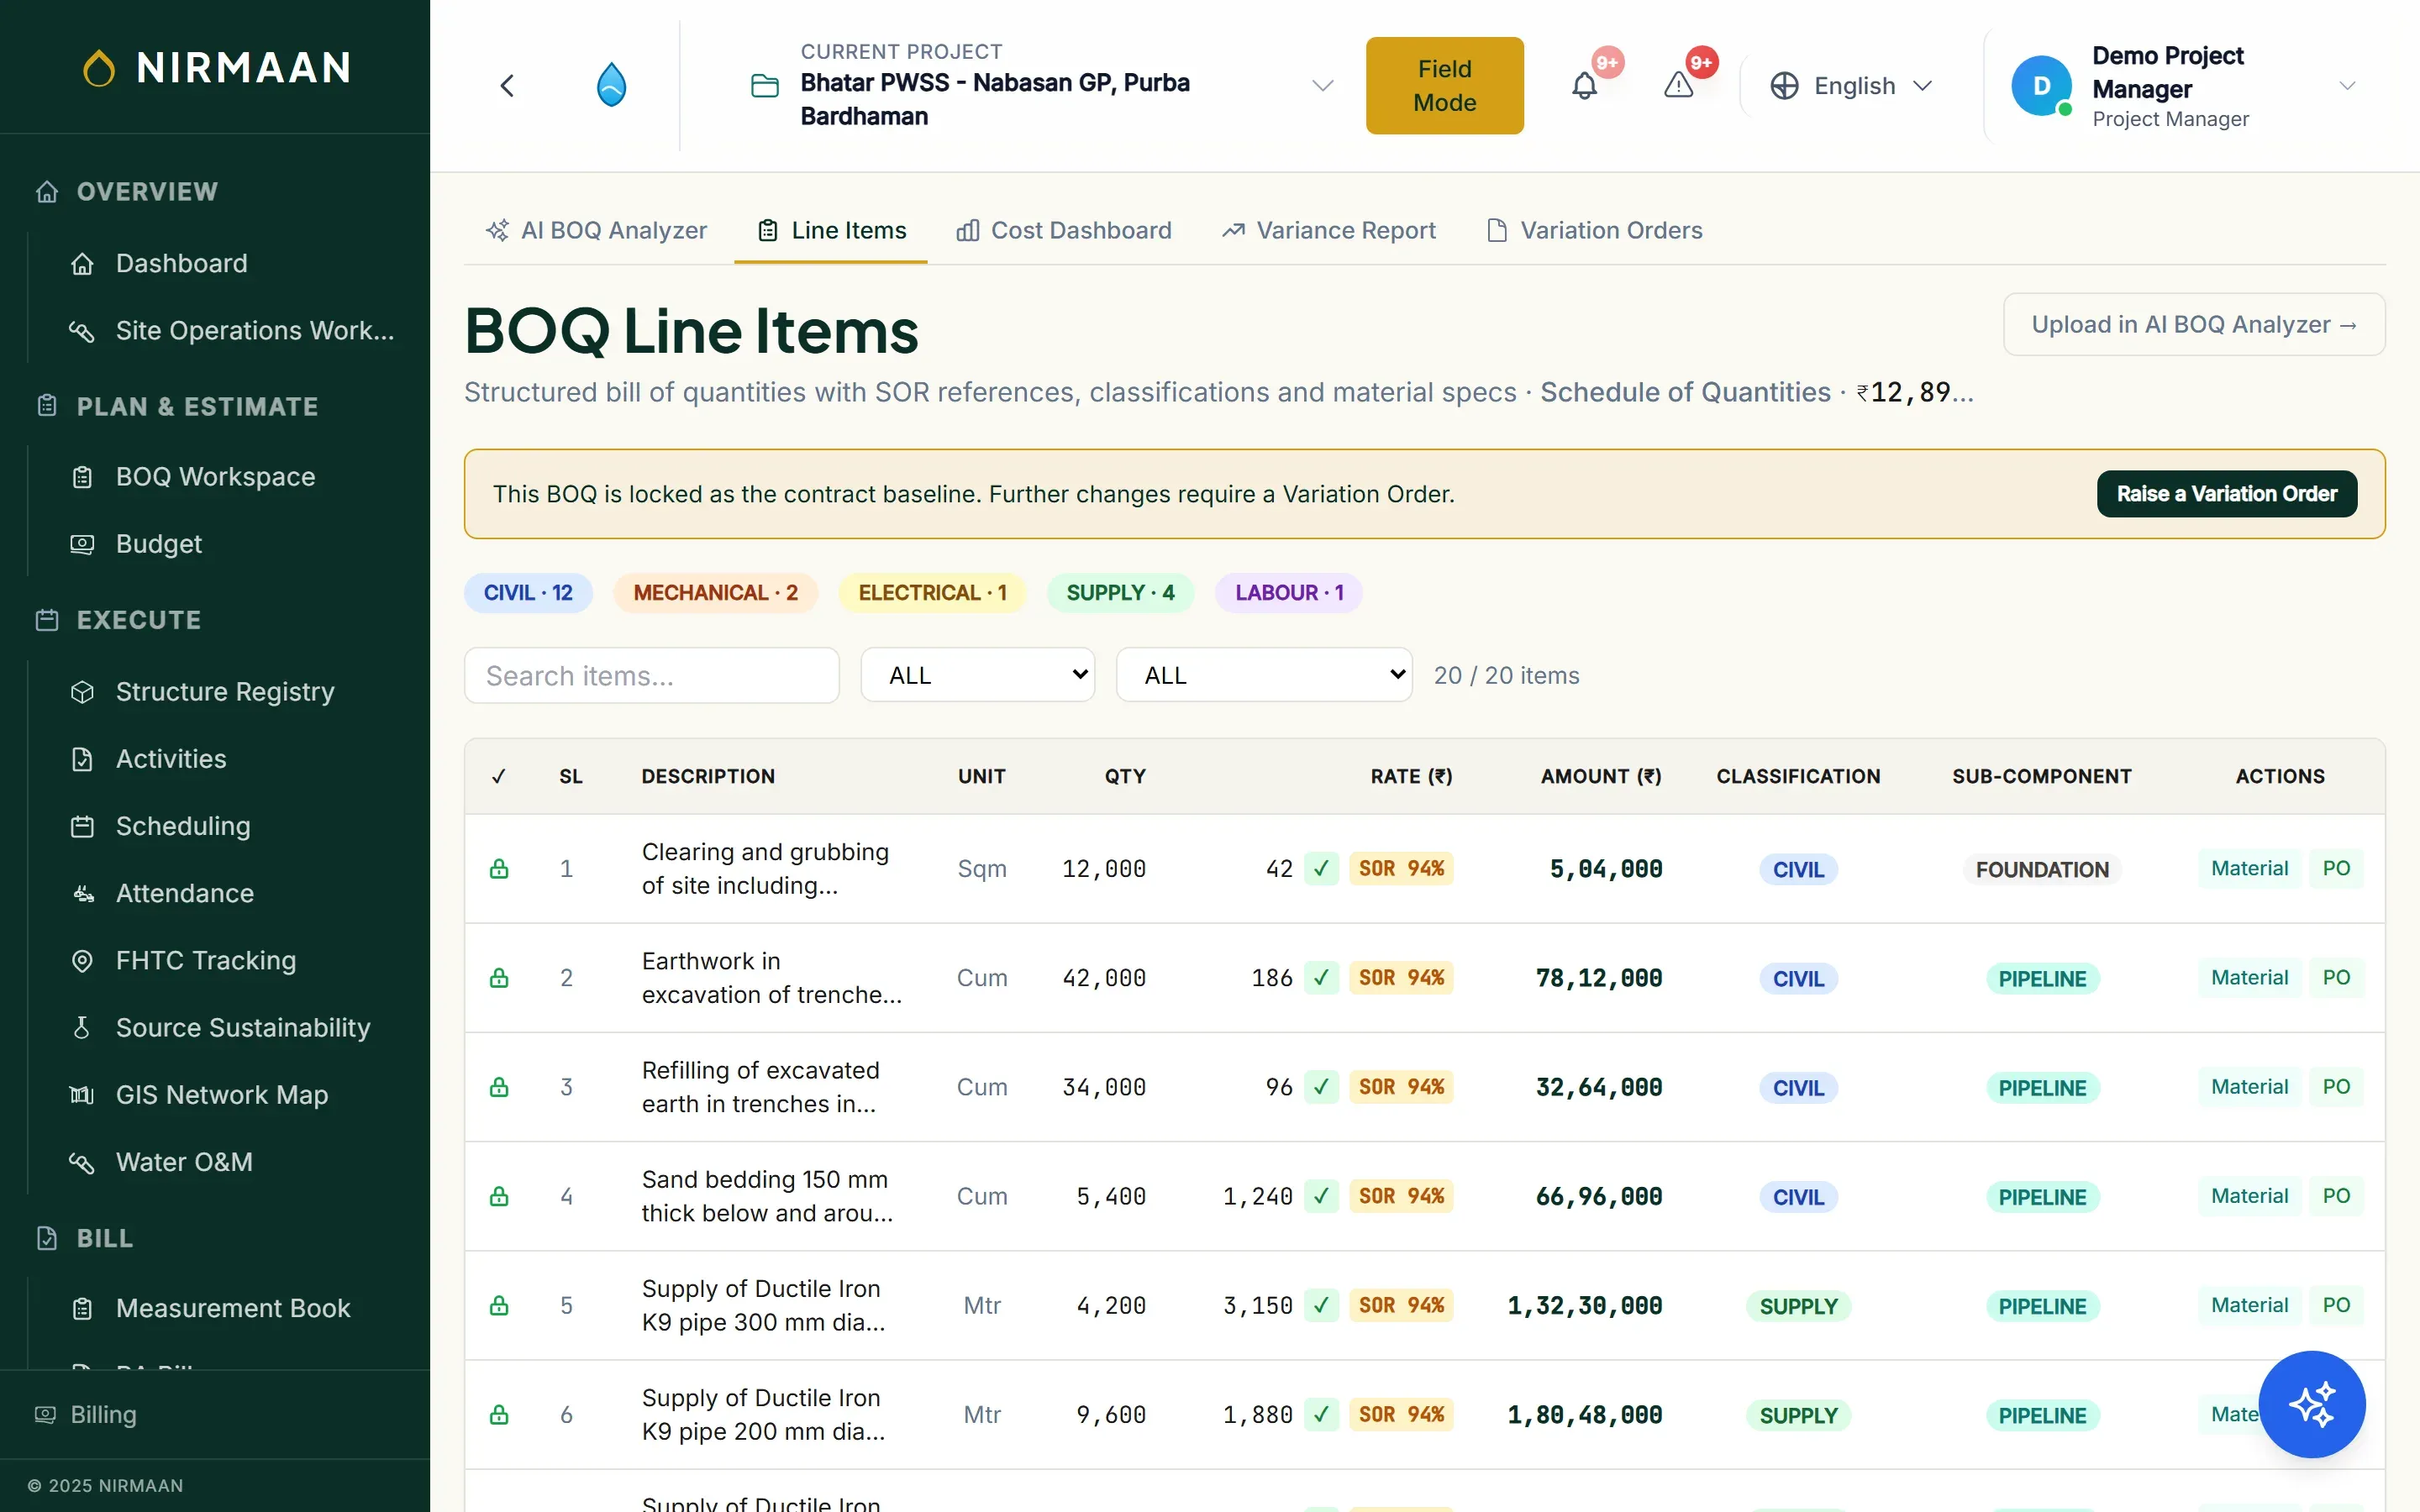Toggle the MECHANICAL · 2 filter chip
This screenshot has height=1512, width=2420.
click(x=716, y=593)
